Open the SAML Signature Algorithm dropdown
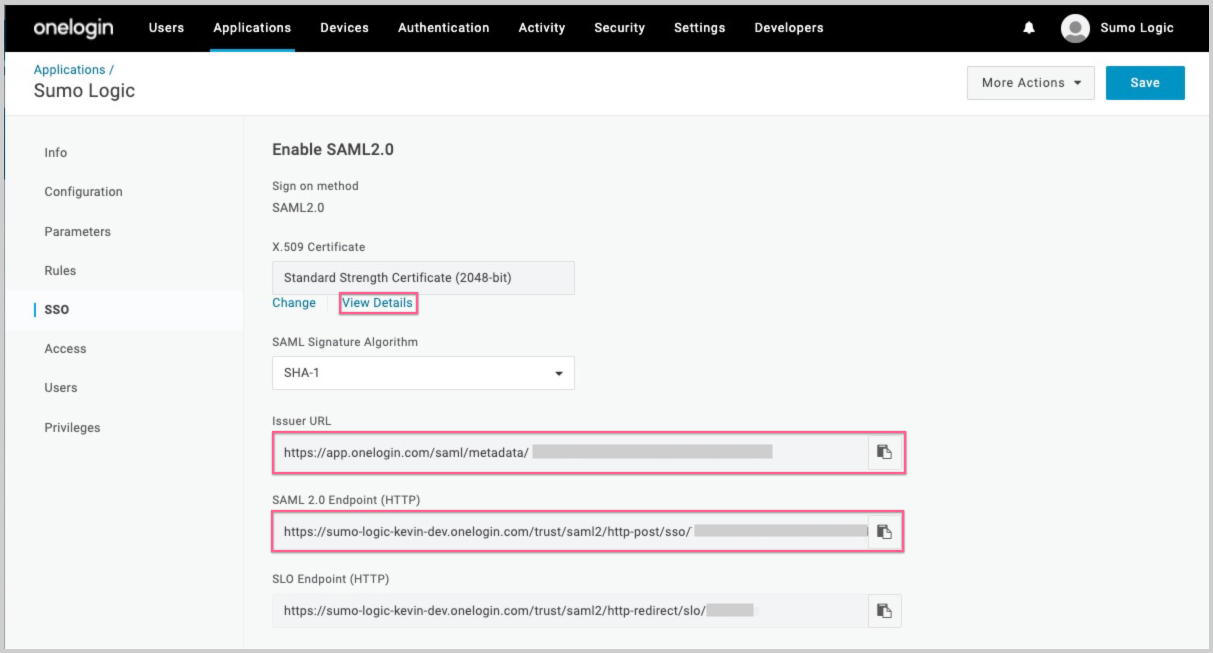The image size is (1213, 653). 423,373
